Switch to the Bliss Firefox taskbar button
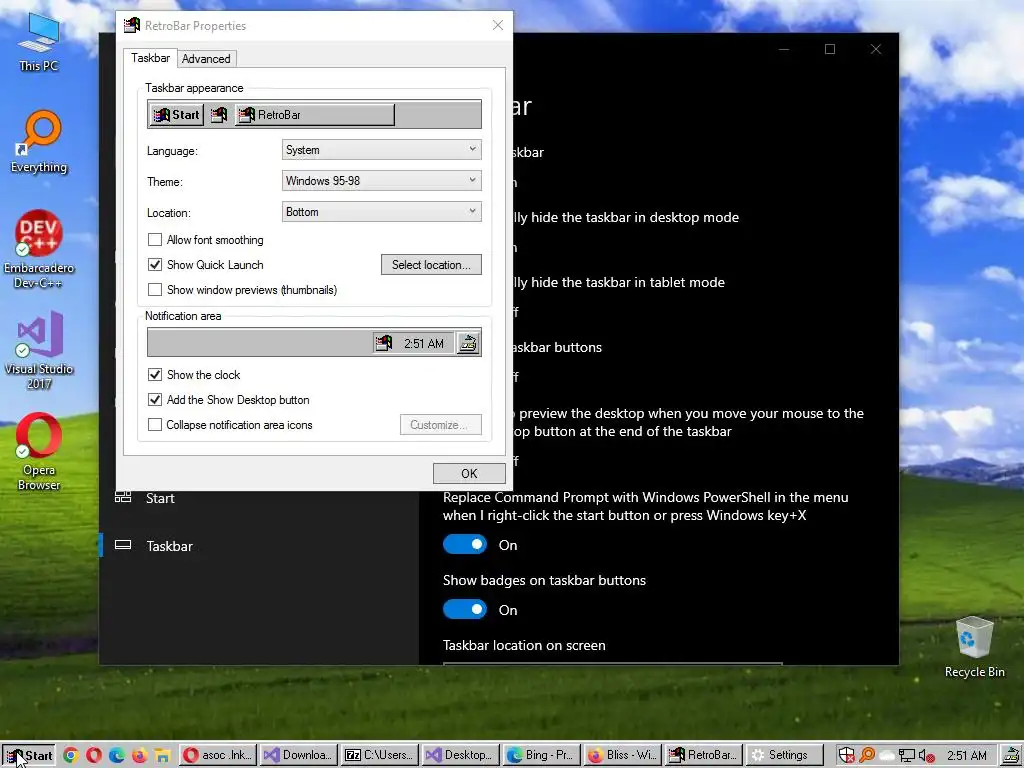1024x768 pixels. coord(622,756)
